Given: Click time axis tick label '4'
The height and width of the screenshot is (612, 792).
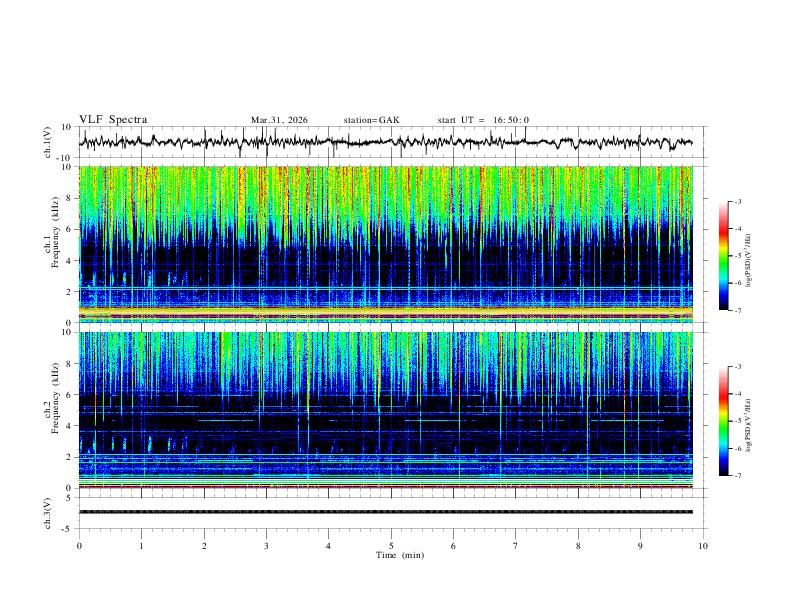Looking at the screenshot, I should [329, 546].
